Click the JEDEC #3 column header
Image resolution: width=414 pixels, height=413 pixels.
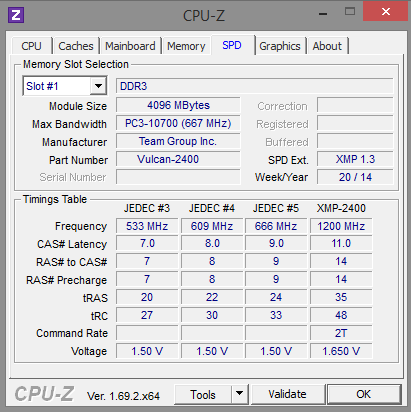coord(147,208)
